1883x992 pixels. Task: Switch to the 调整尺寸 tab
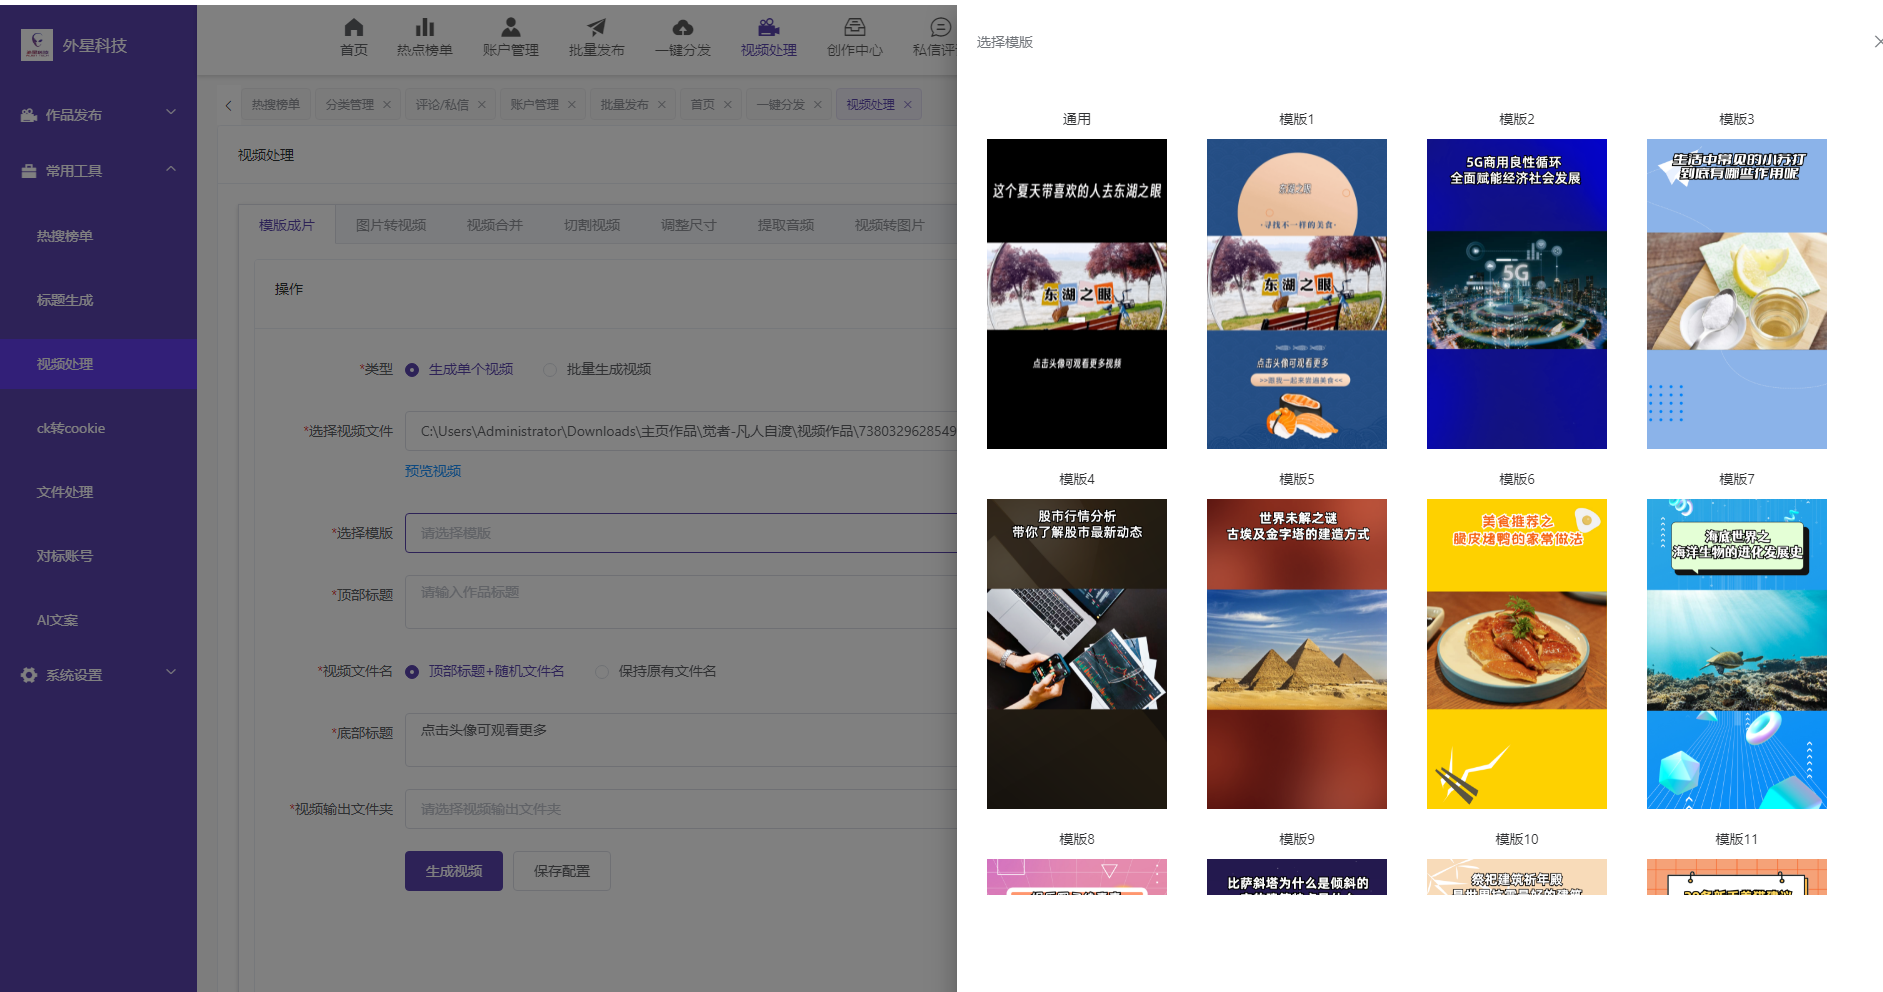(689, 225)
